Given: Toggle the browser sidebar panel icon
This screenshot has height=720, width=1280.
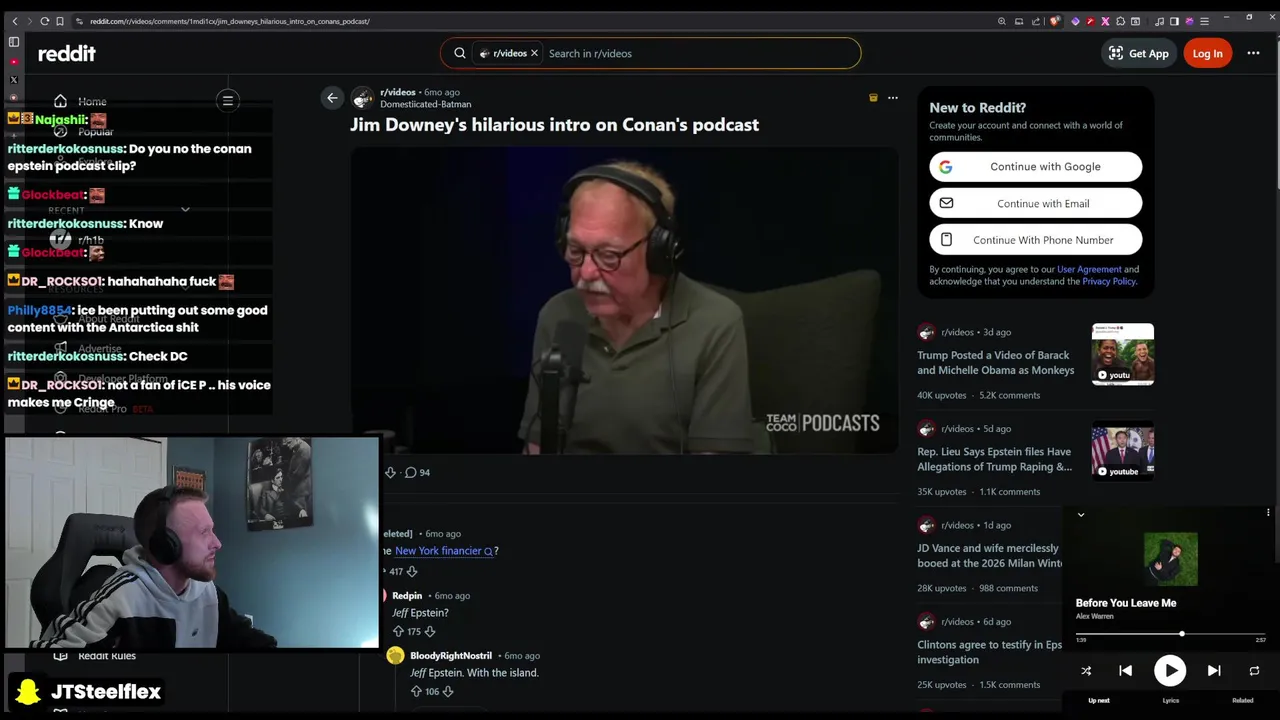Looking at the screenshot, I should click(x=1174, y=21).
